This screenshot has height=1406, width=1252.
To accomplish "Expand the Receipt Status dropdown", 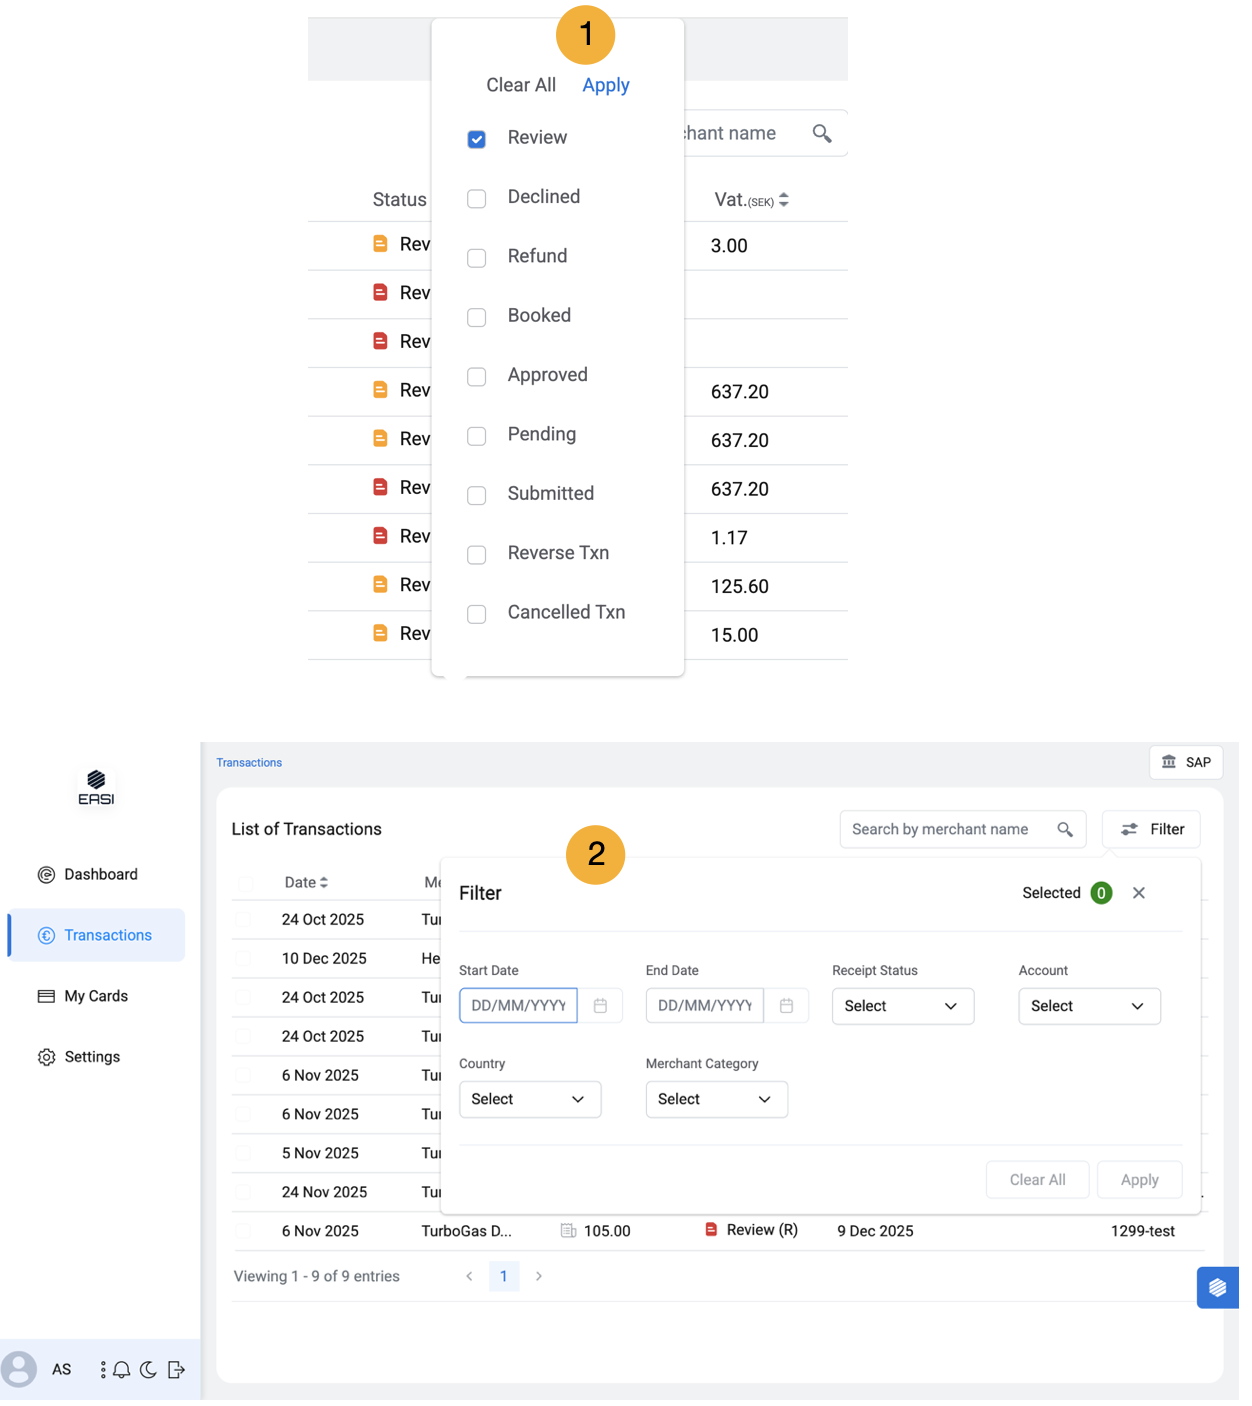I will (902, 1006).
